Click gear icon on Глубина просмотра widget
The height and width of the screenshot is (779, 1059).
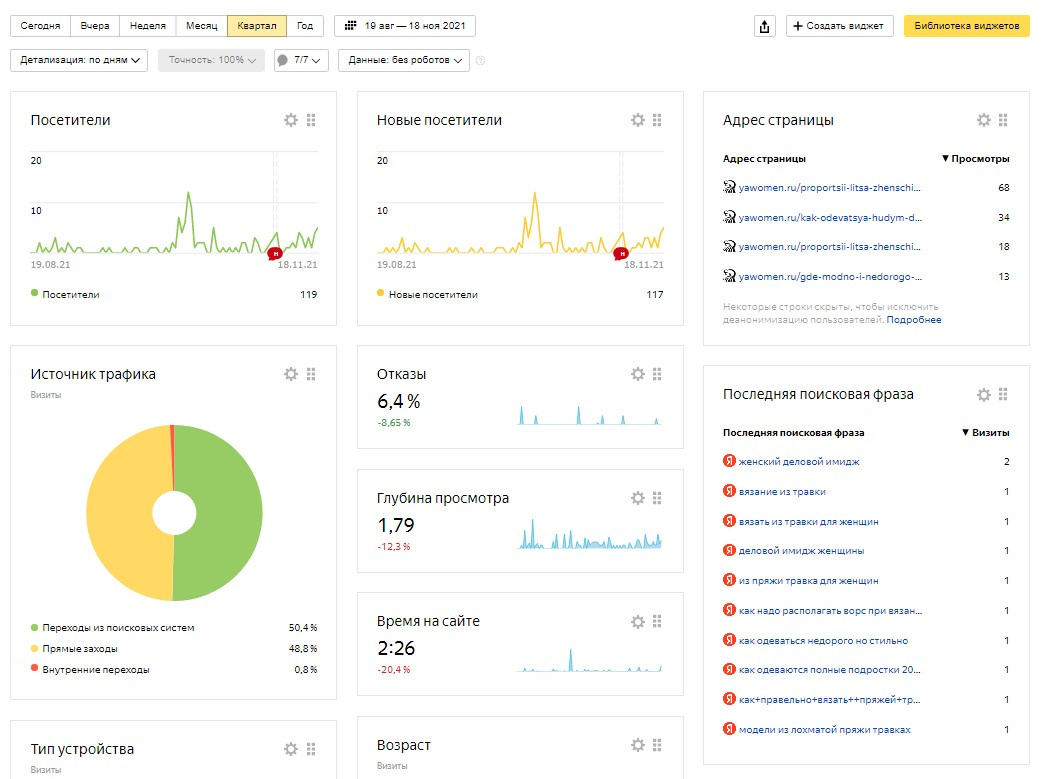(x=638, y=498)
